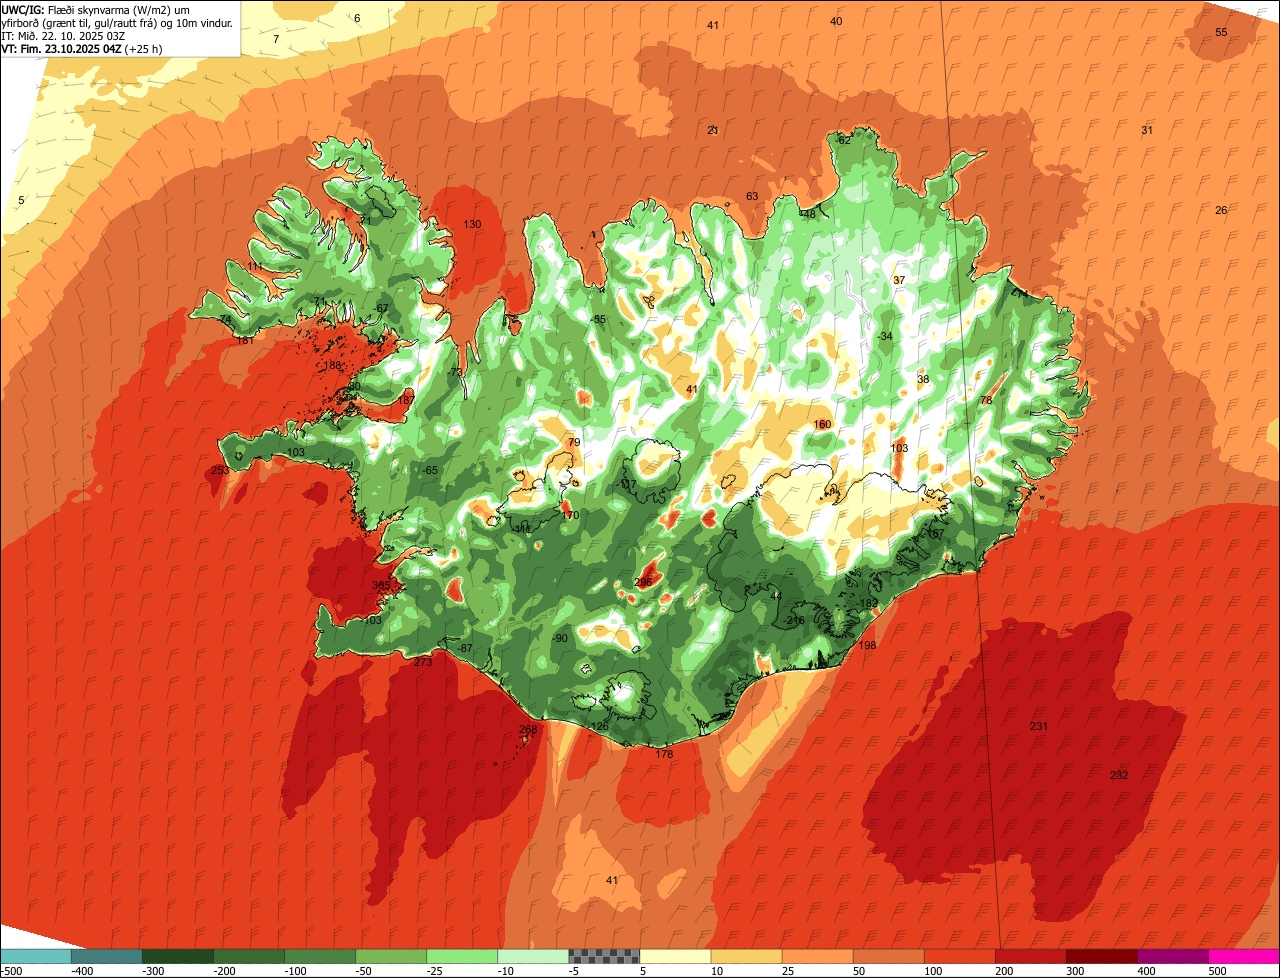
Task: Click the map value 231 over the southeast ocean
Action: [x=1039, y=726]
